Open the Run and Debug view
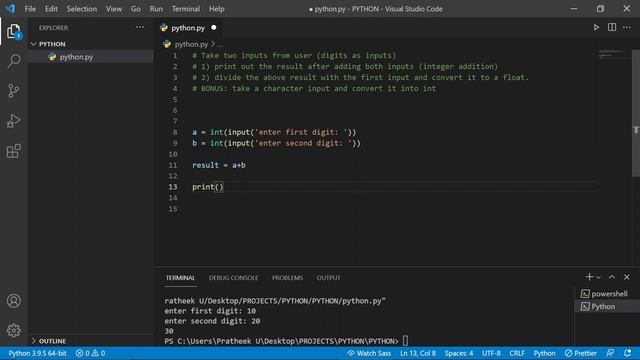 coord(13,121)
